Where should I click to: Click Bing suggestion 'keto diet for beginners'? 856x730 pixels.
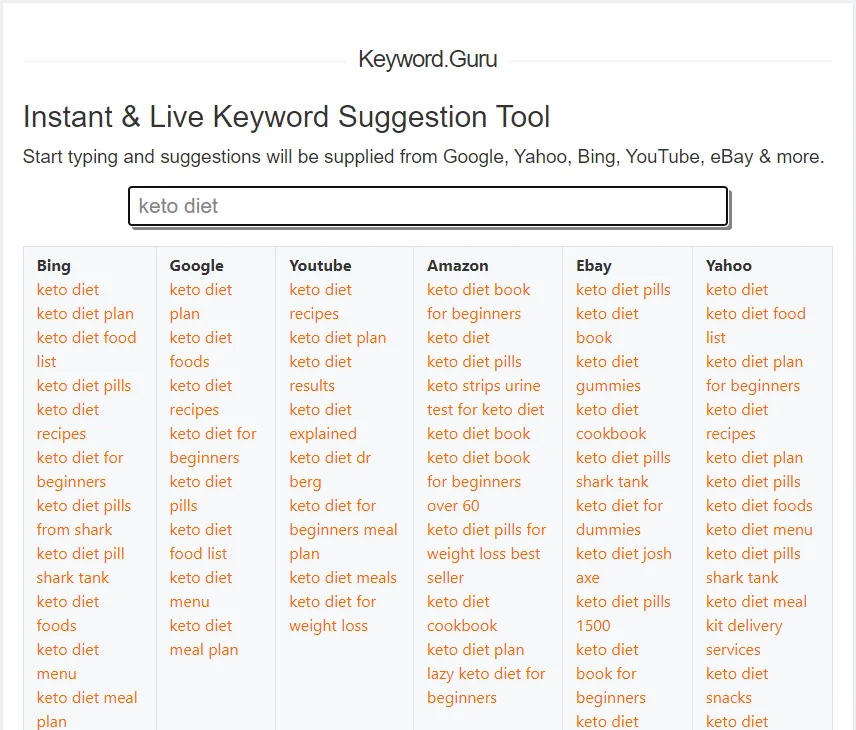pyautogui.click(x=80, y=470)
